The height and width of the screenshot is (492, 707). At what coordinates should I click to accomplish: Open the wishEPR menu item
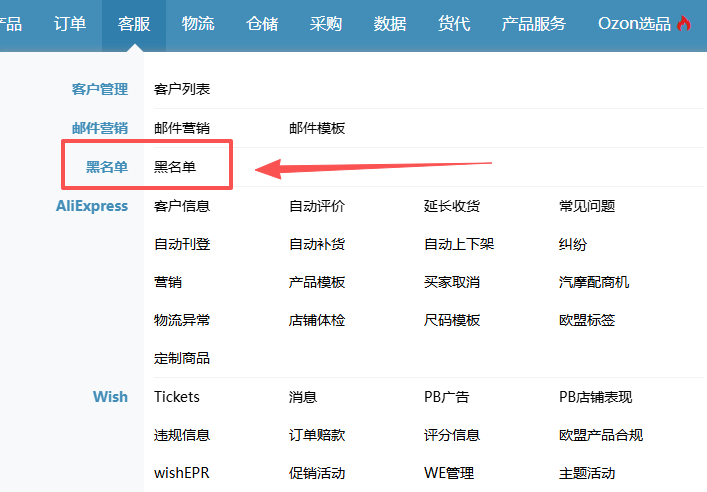(x=182, y=473)
